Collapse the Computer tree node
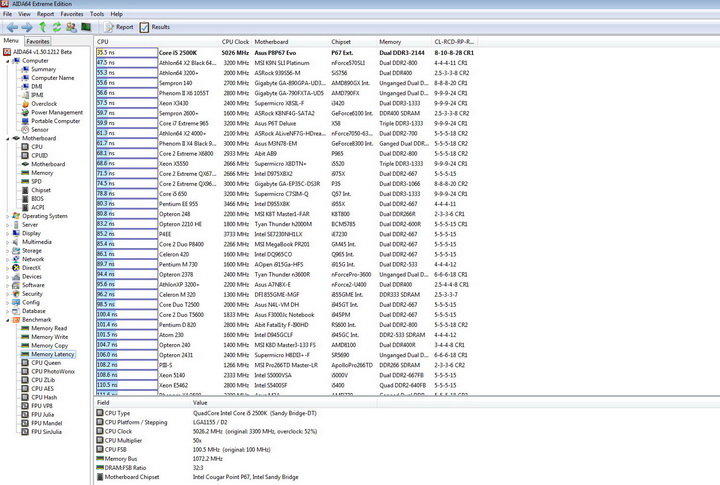Screen dimensions: 720x485 tap(7, 61)
